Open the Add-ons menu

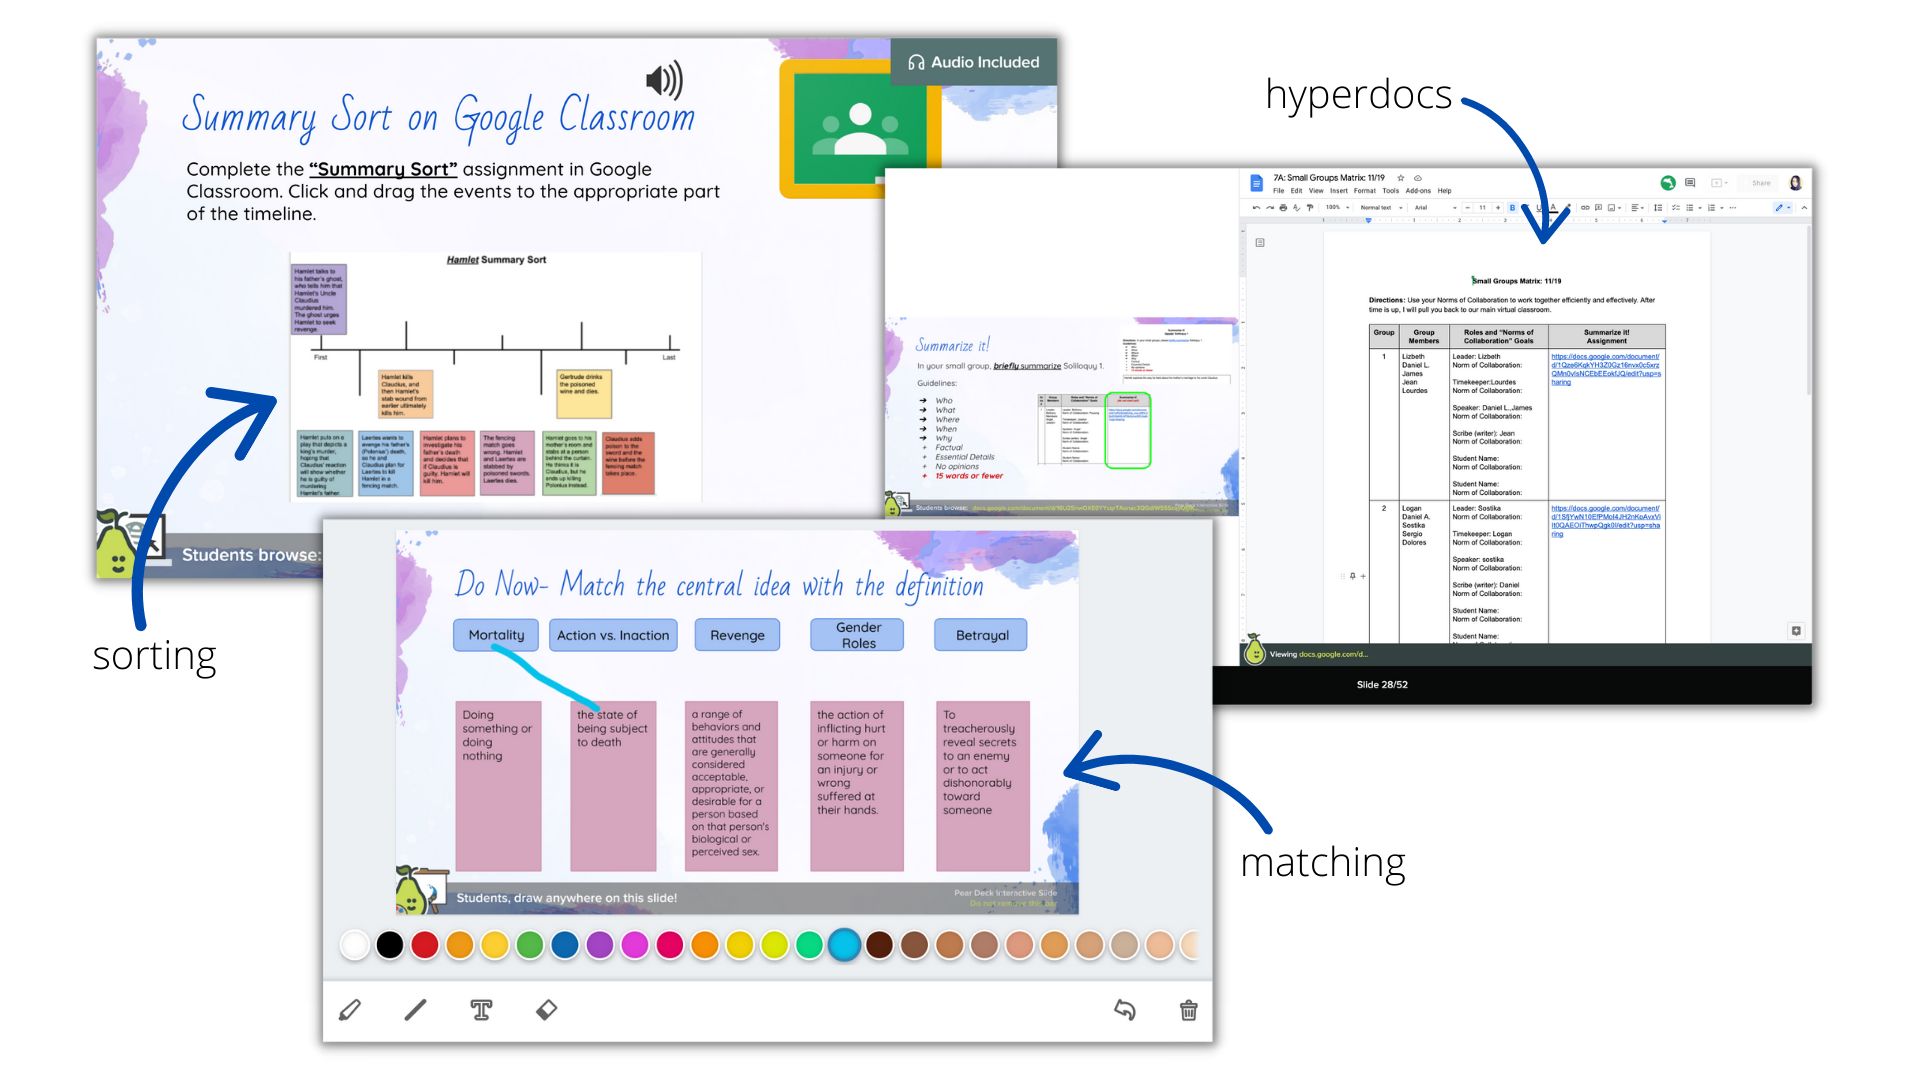[1418, 191]
